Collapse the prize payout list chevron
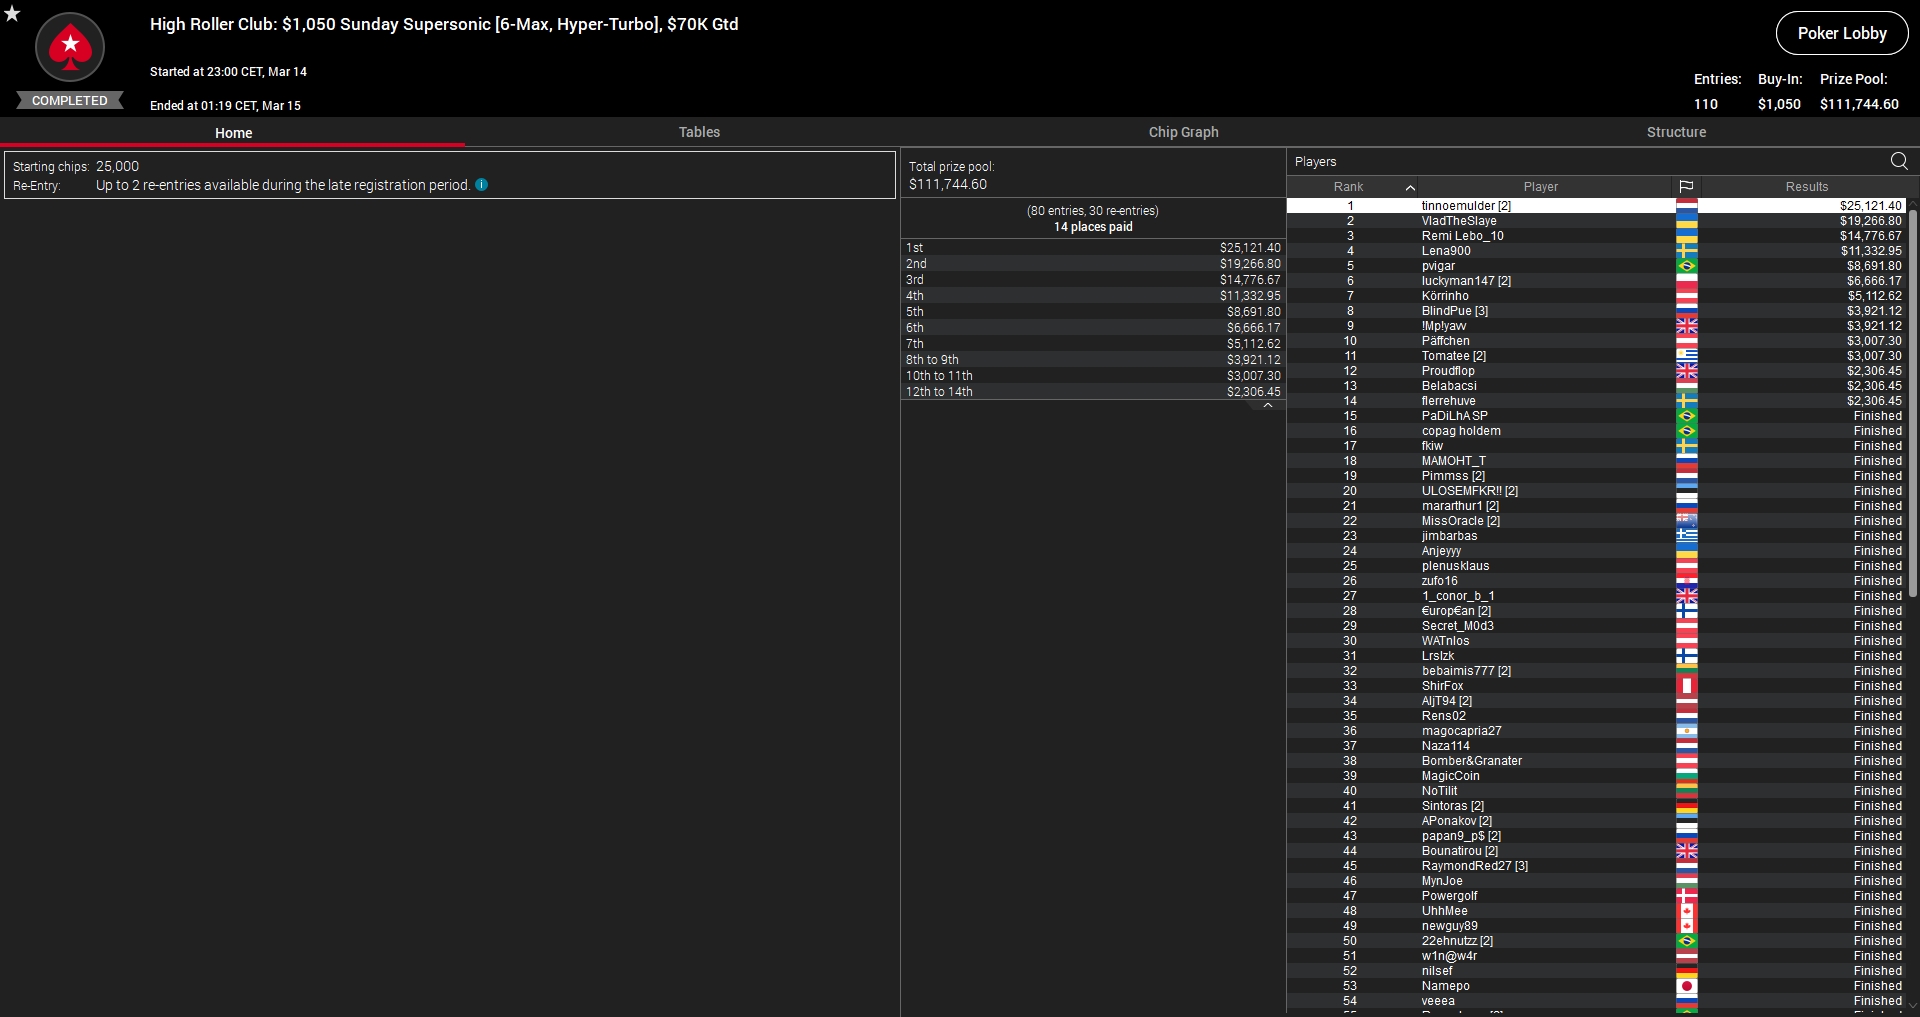This screenshot has width=1920, height=1017. (1267, 406)
